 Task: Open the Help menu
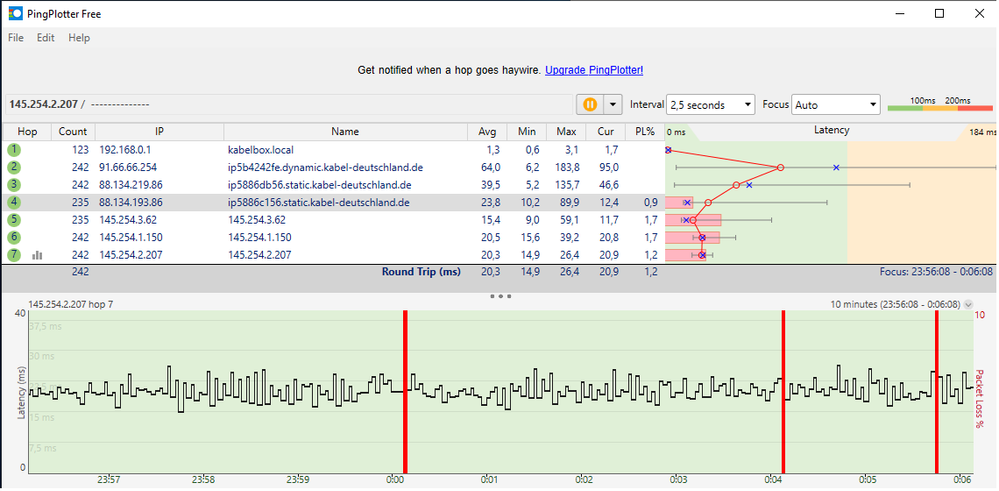pos(79,38)
